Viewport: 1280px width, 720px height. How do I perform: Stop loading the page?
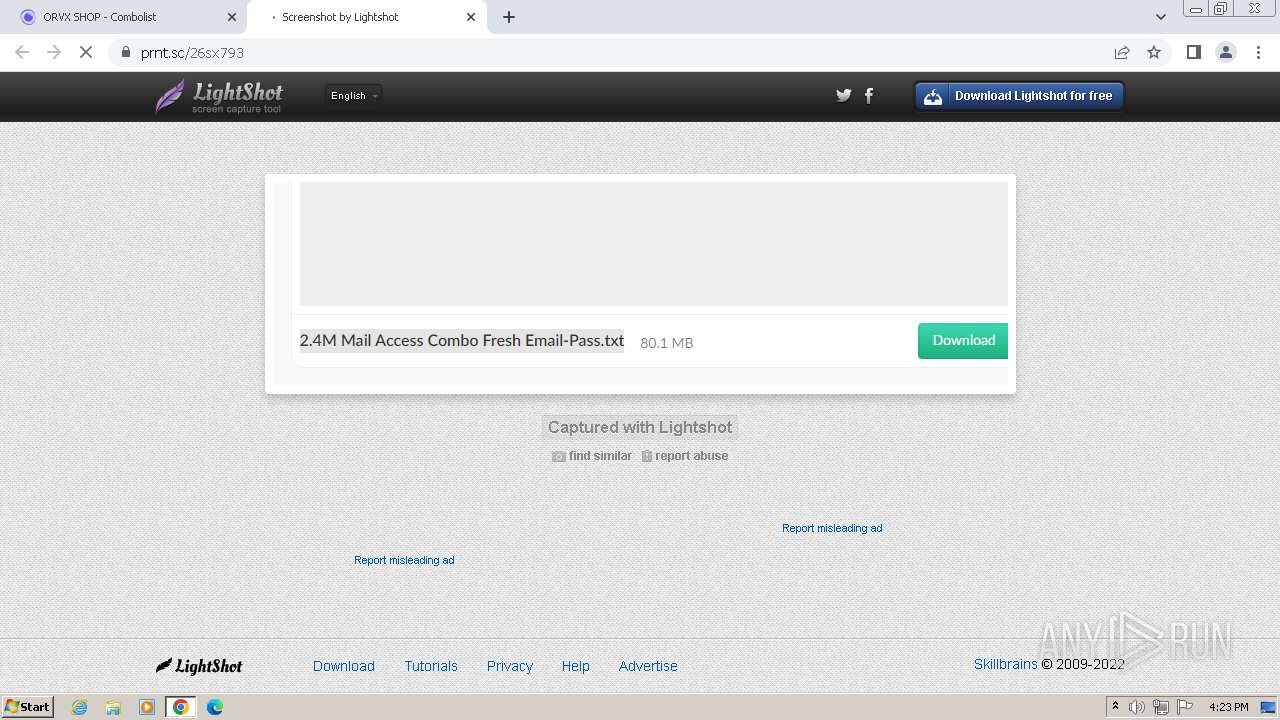coord(86,52)
